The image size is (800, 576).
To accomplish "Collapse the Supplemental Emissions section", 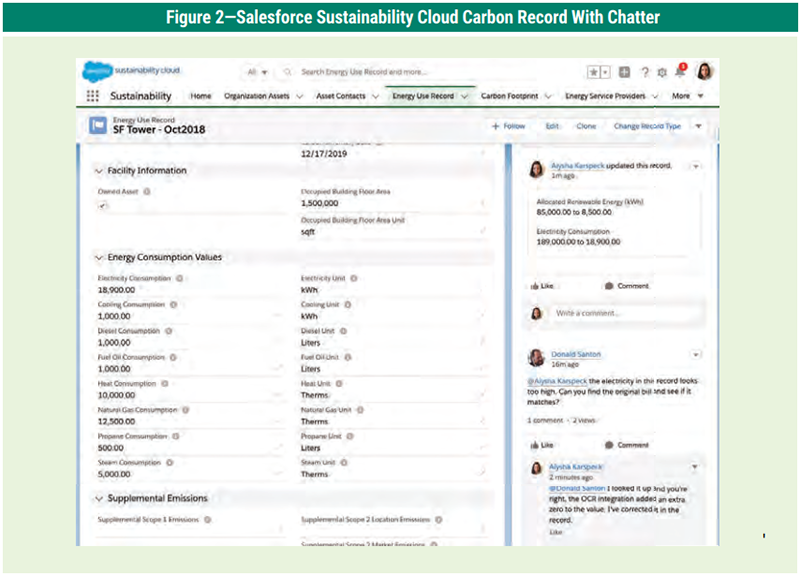I will (98, 498).
